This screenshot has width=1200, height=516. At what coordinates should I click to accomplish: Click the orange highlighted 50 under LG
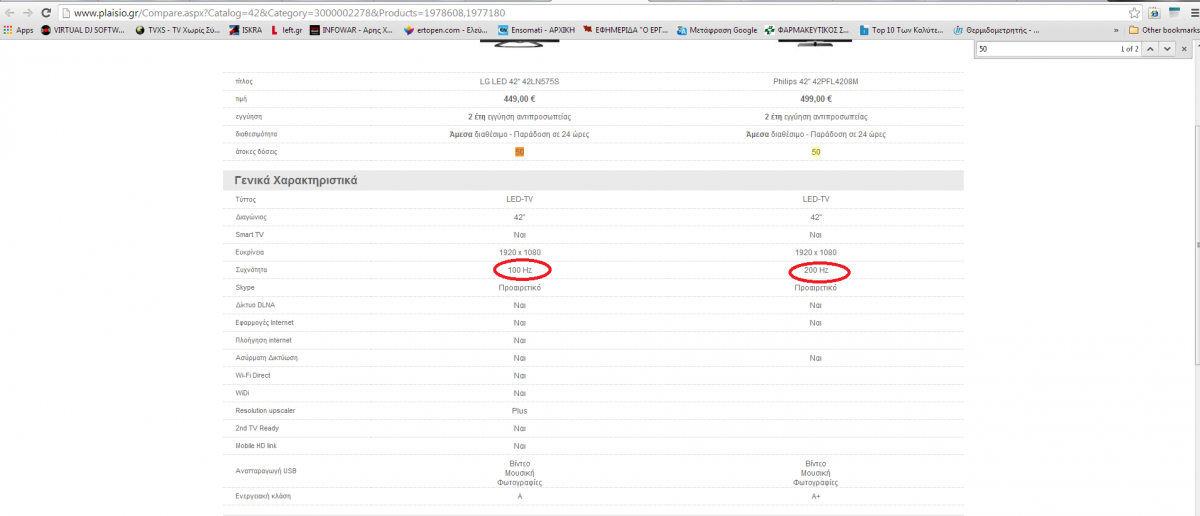519,152
